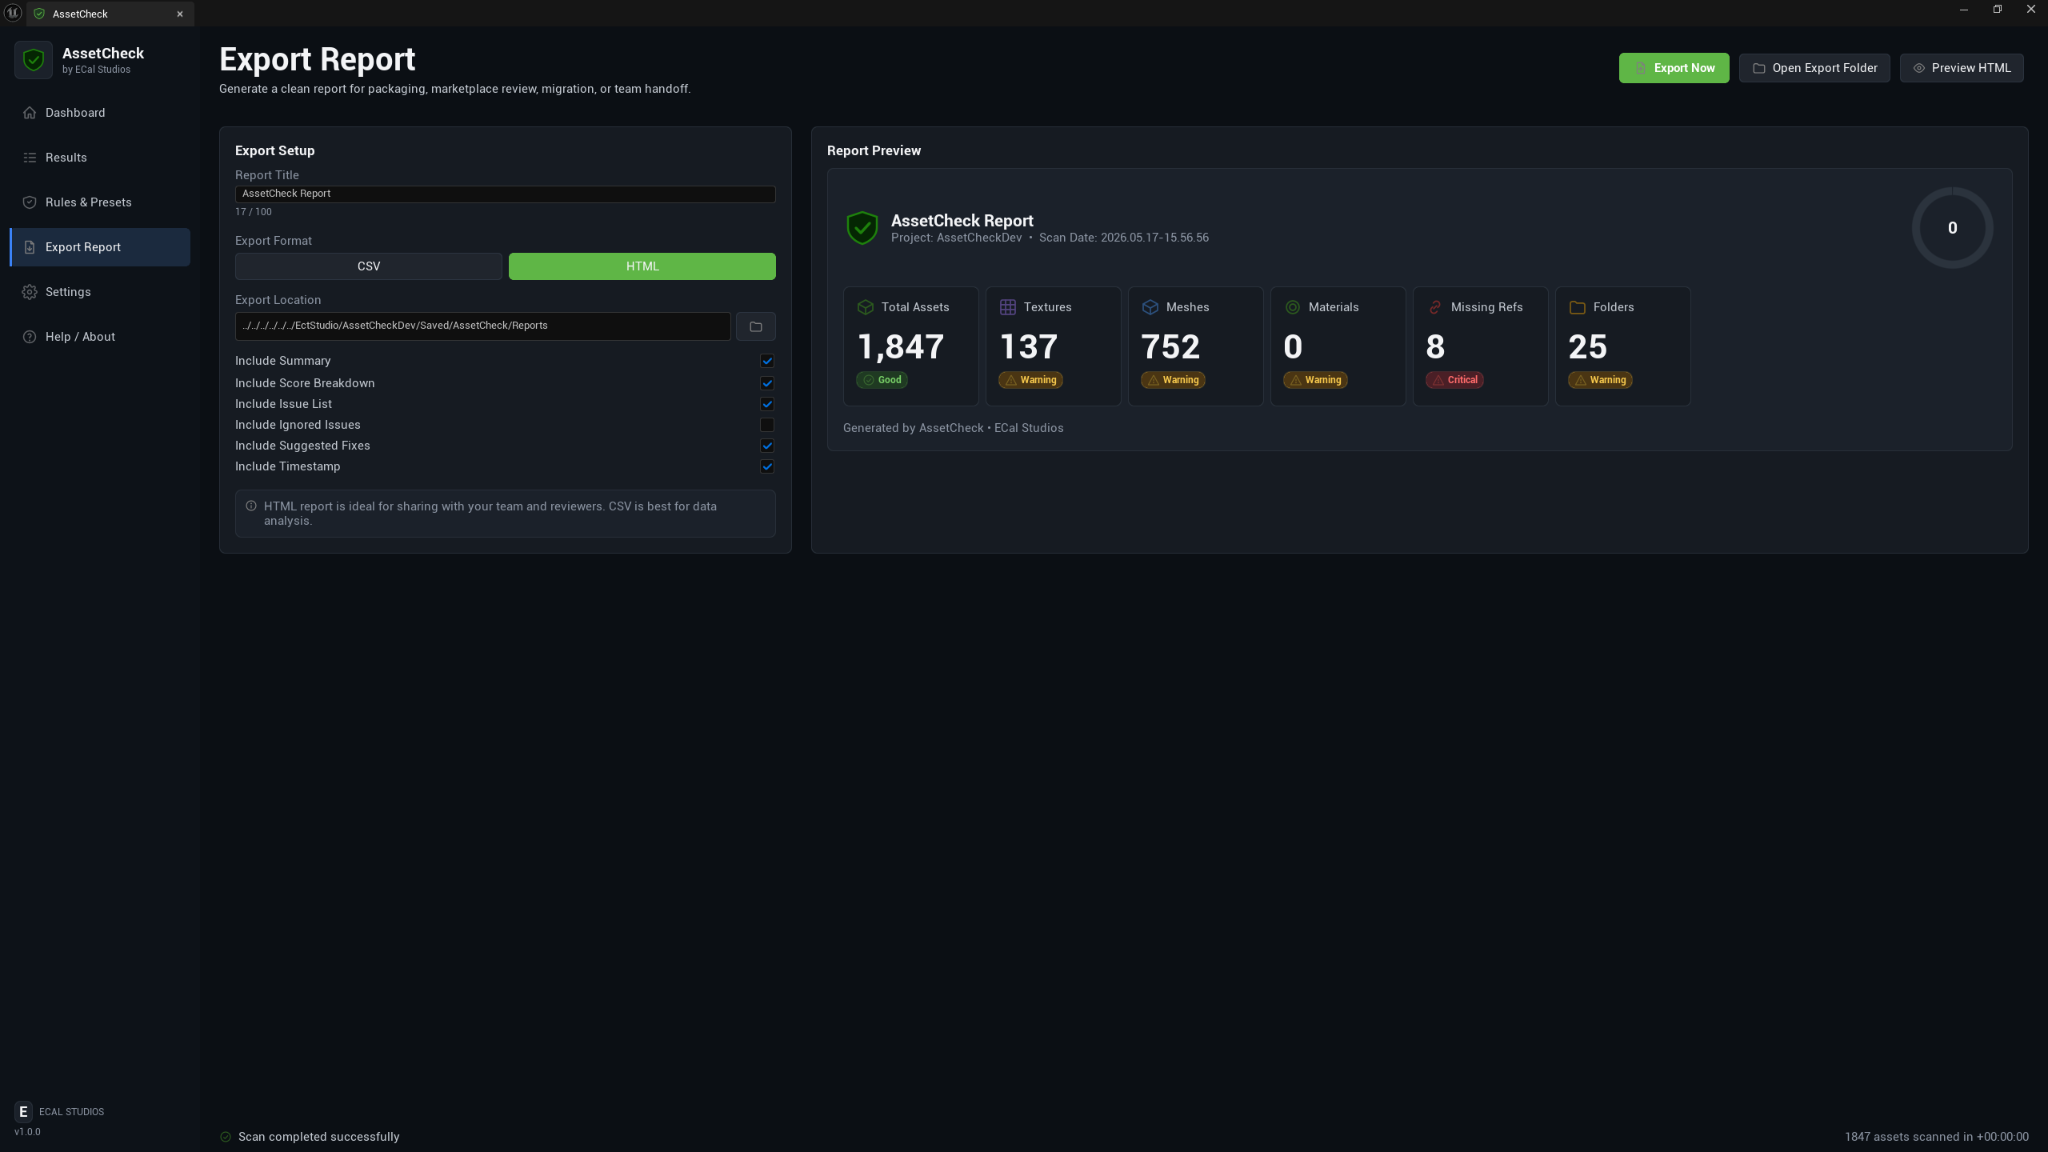Click the Meshes box icon
The height and width of the screenshot is (1152, 2048).
pyautogui.click(x=1150, y=307)
